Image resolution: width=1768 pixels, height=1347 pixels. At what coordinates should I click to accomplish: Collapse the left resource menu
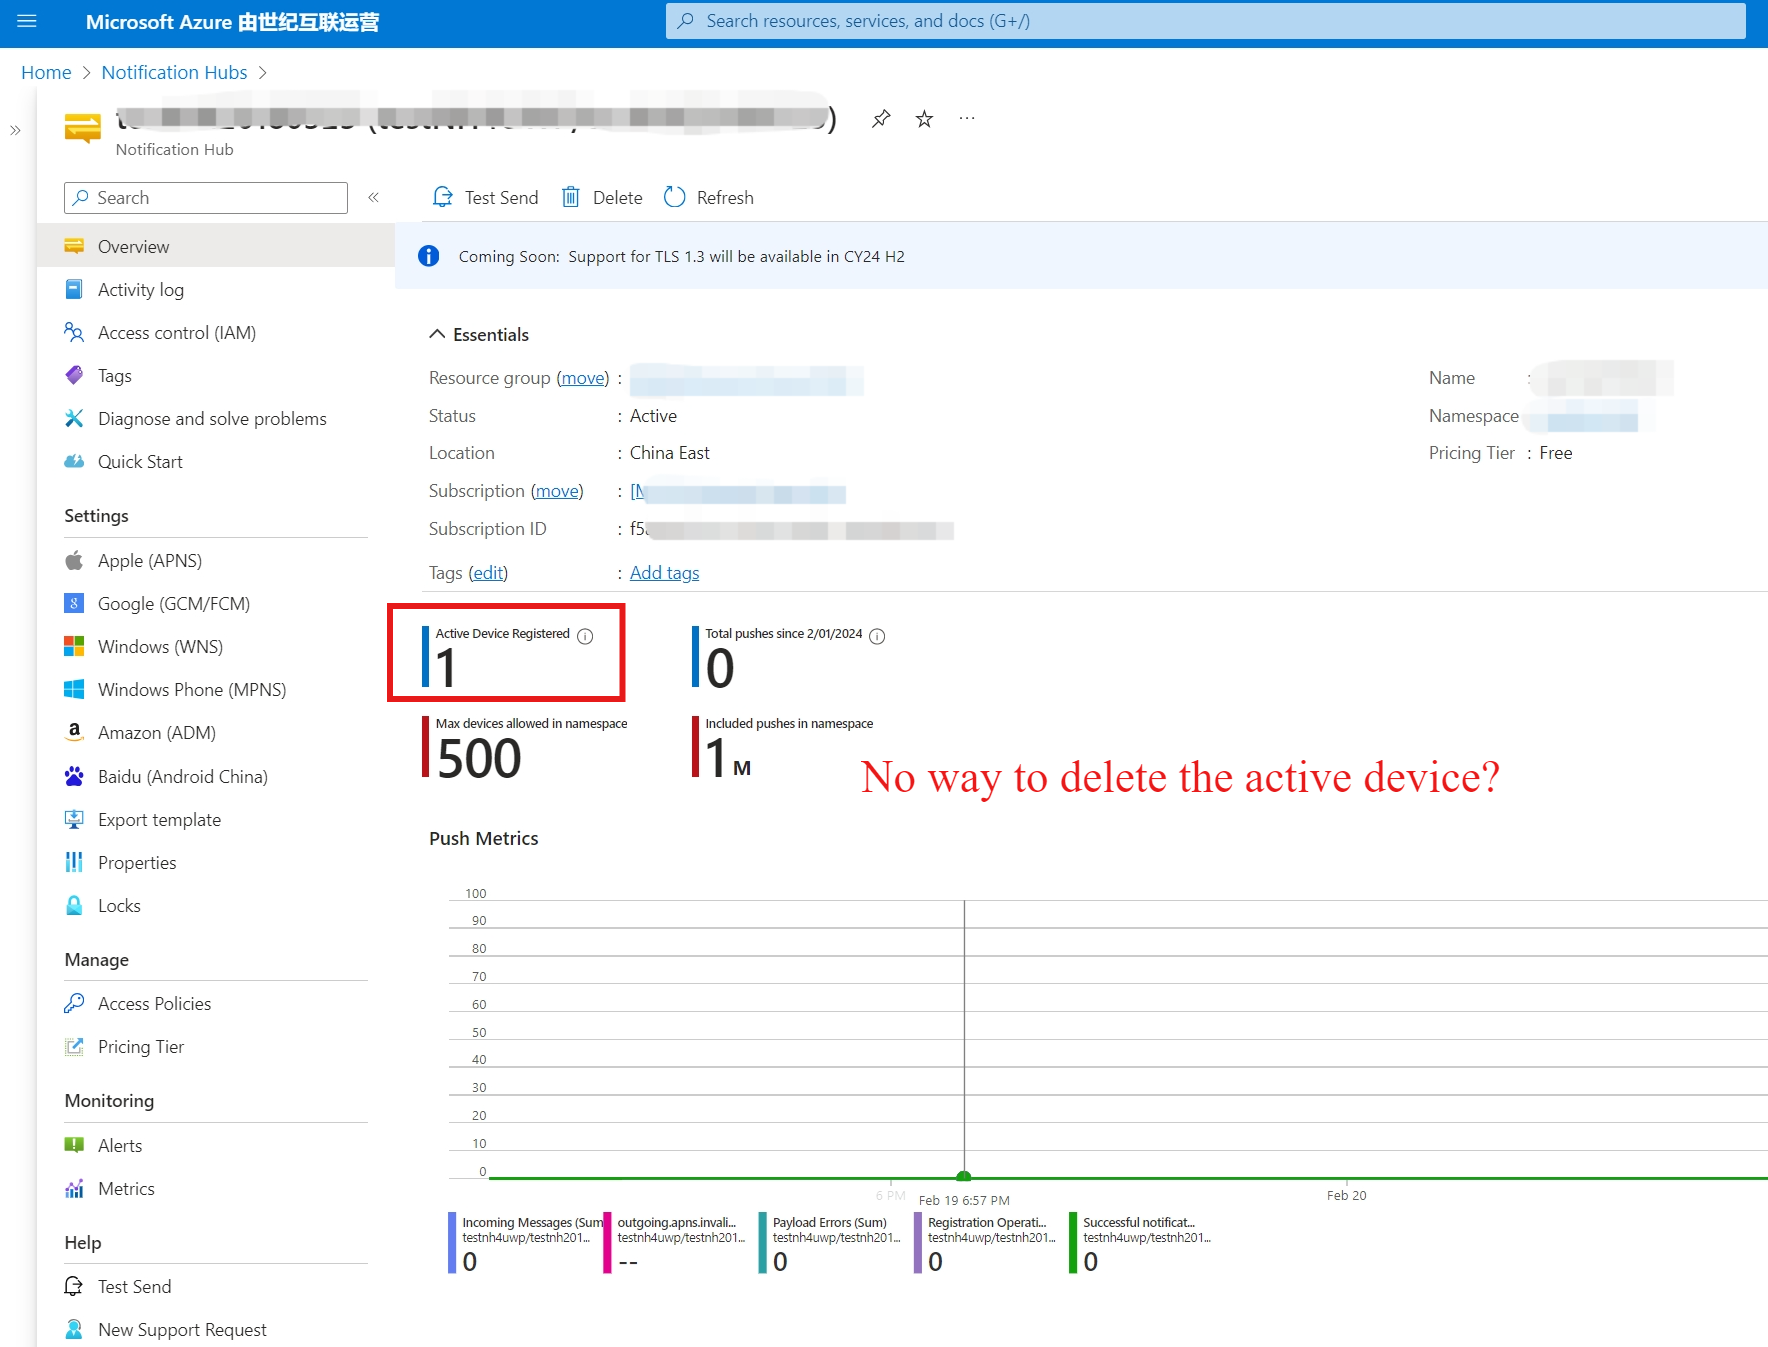373,197
